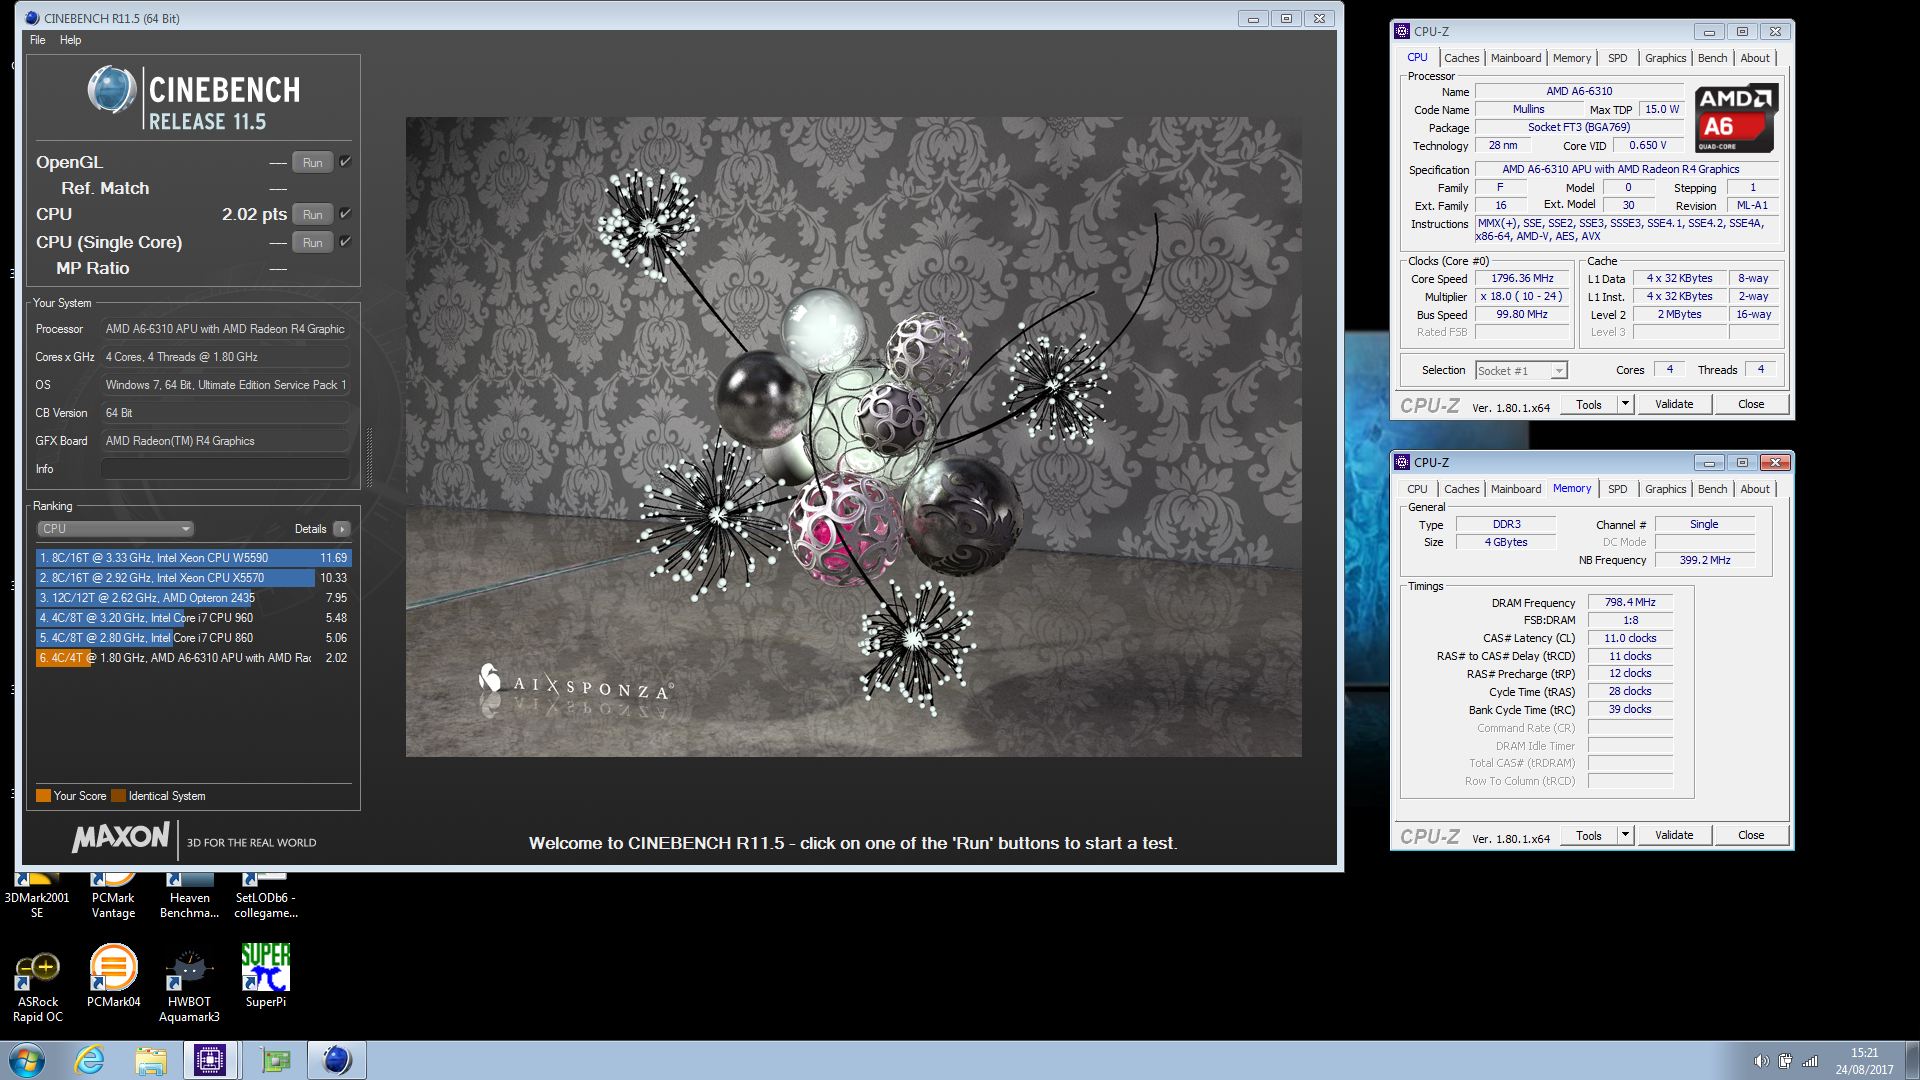Click volume speaker tray icon
Screen dimensions: 1920x1080
[x=1761, y=1061]
